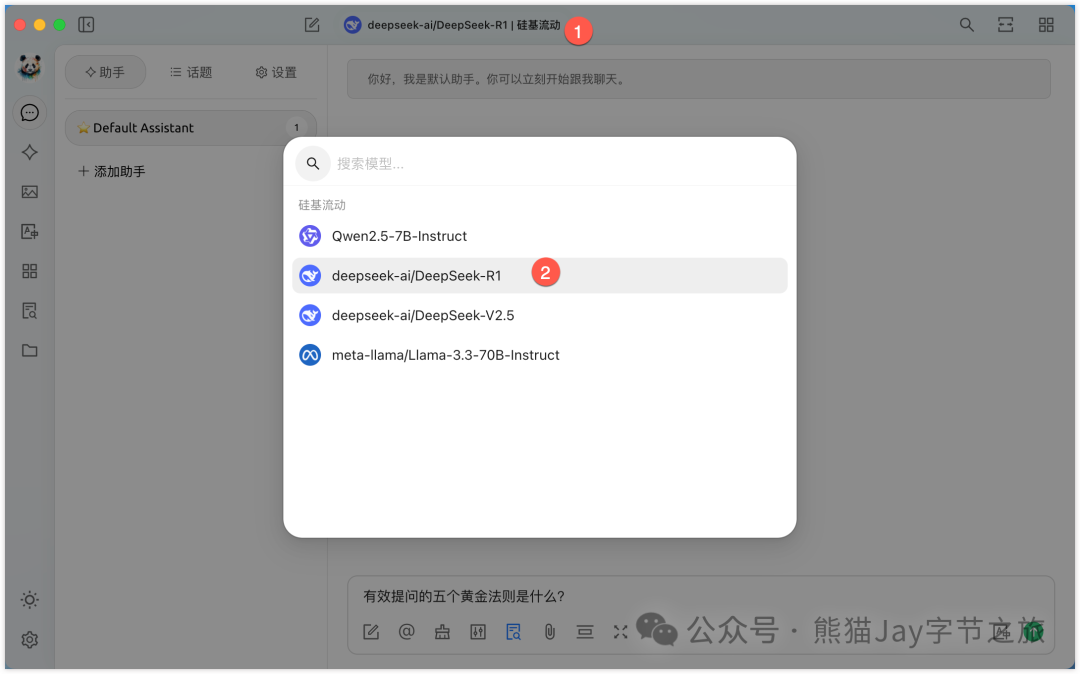
Task: Toggle the sun theme icon
Action: tap(30, 600)
